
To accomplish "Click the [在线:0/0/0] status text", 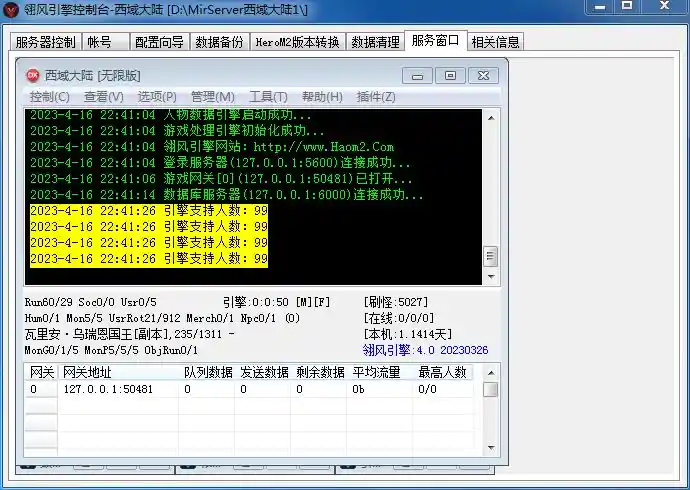I will tap(399, 318).
